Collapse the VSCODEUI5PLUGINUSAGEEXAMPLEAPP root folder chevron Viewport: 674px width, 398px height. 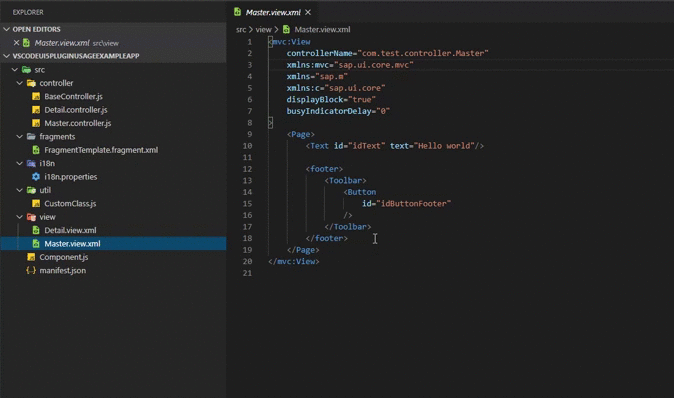point(6,56)
